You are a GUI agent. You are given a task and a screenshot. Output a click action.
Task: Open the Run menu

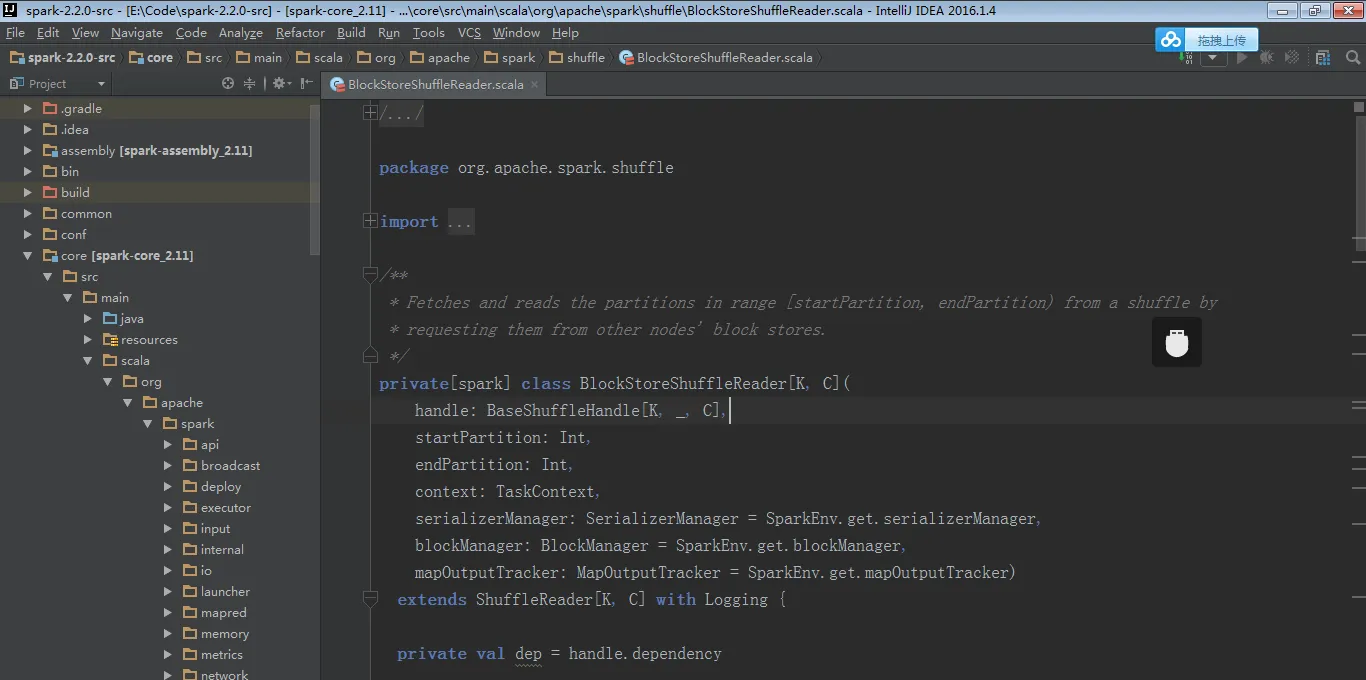pos(389,33)
